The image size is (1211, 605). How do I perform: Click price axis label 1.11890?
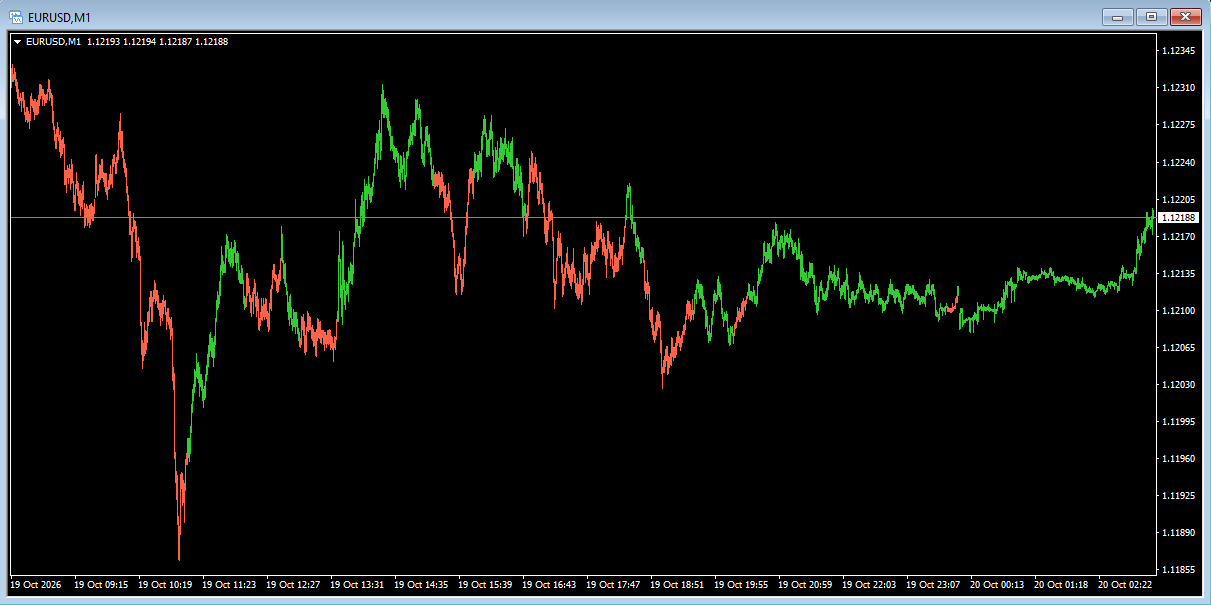pyautogui.click(x=1178, y=532)
